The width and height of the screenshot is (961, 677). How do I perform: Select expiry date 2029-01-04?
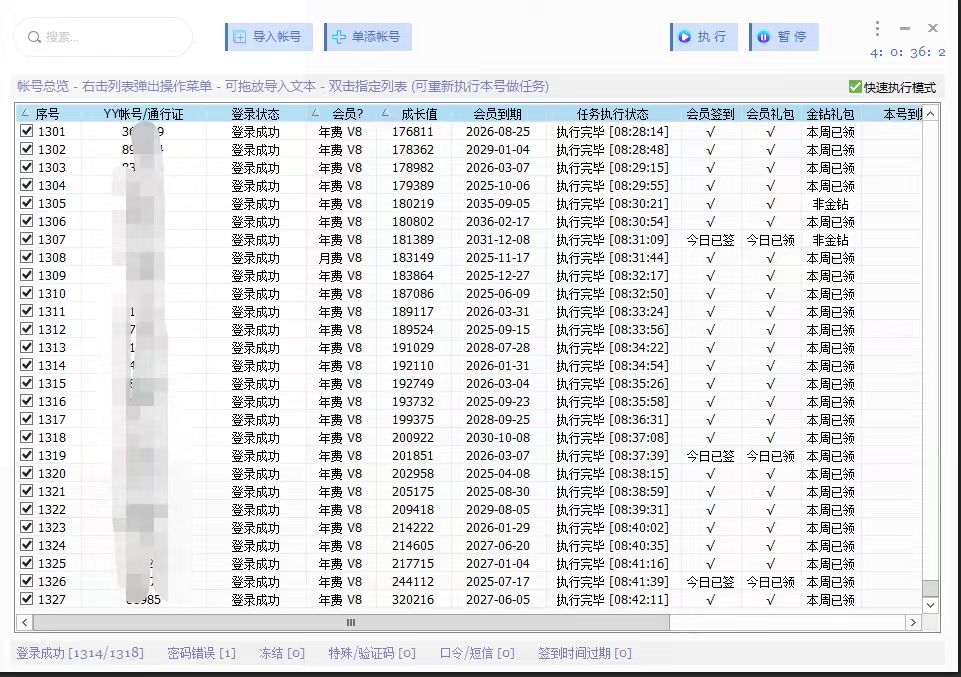click(498, 149)
